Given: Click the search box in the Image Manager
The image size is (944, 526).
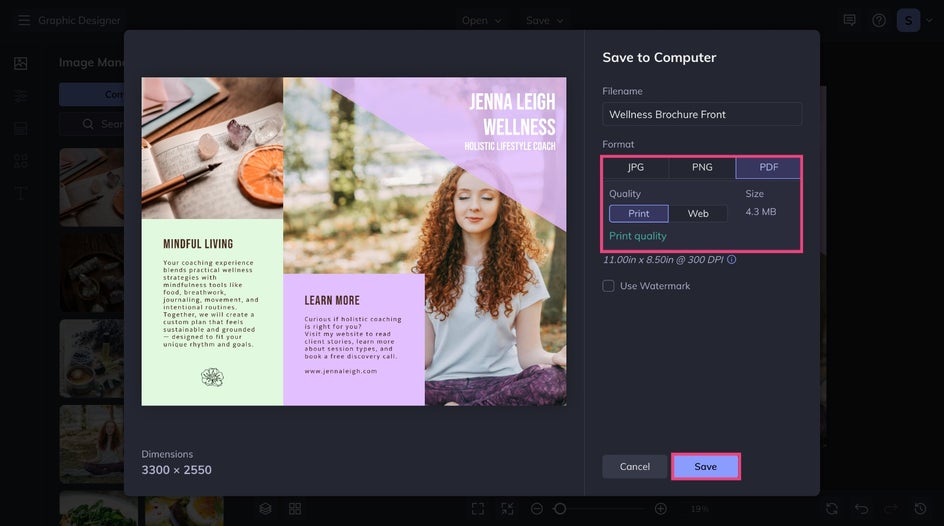Looking at the screenshot, I should click(x=92, y=124).
